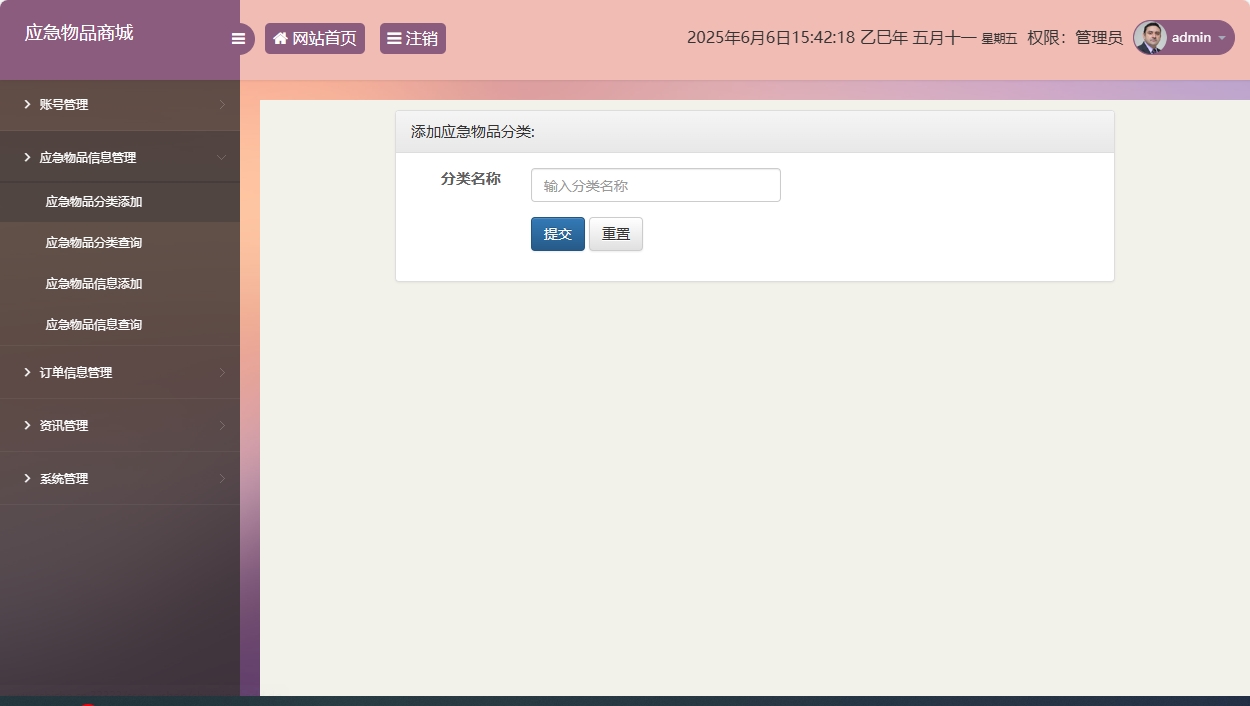Image resolution: width=1250 pixels, height=706 pixels.
Task: Click the 重置 reset button
Action: tap(616, 234)
